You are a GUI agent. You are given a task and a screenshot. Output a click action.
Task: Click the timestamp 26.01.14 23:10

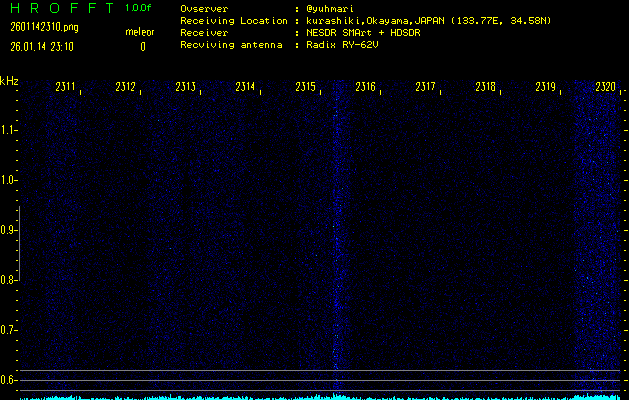click(42, 47)
